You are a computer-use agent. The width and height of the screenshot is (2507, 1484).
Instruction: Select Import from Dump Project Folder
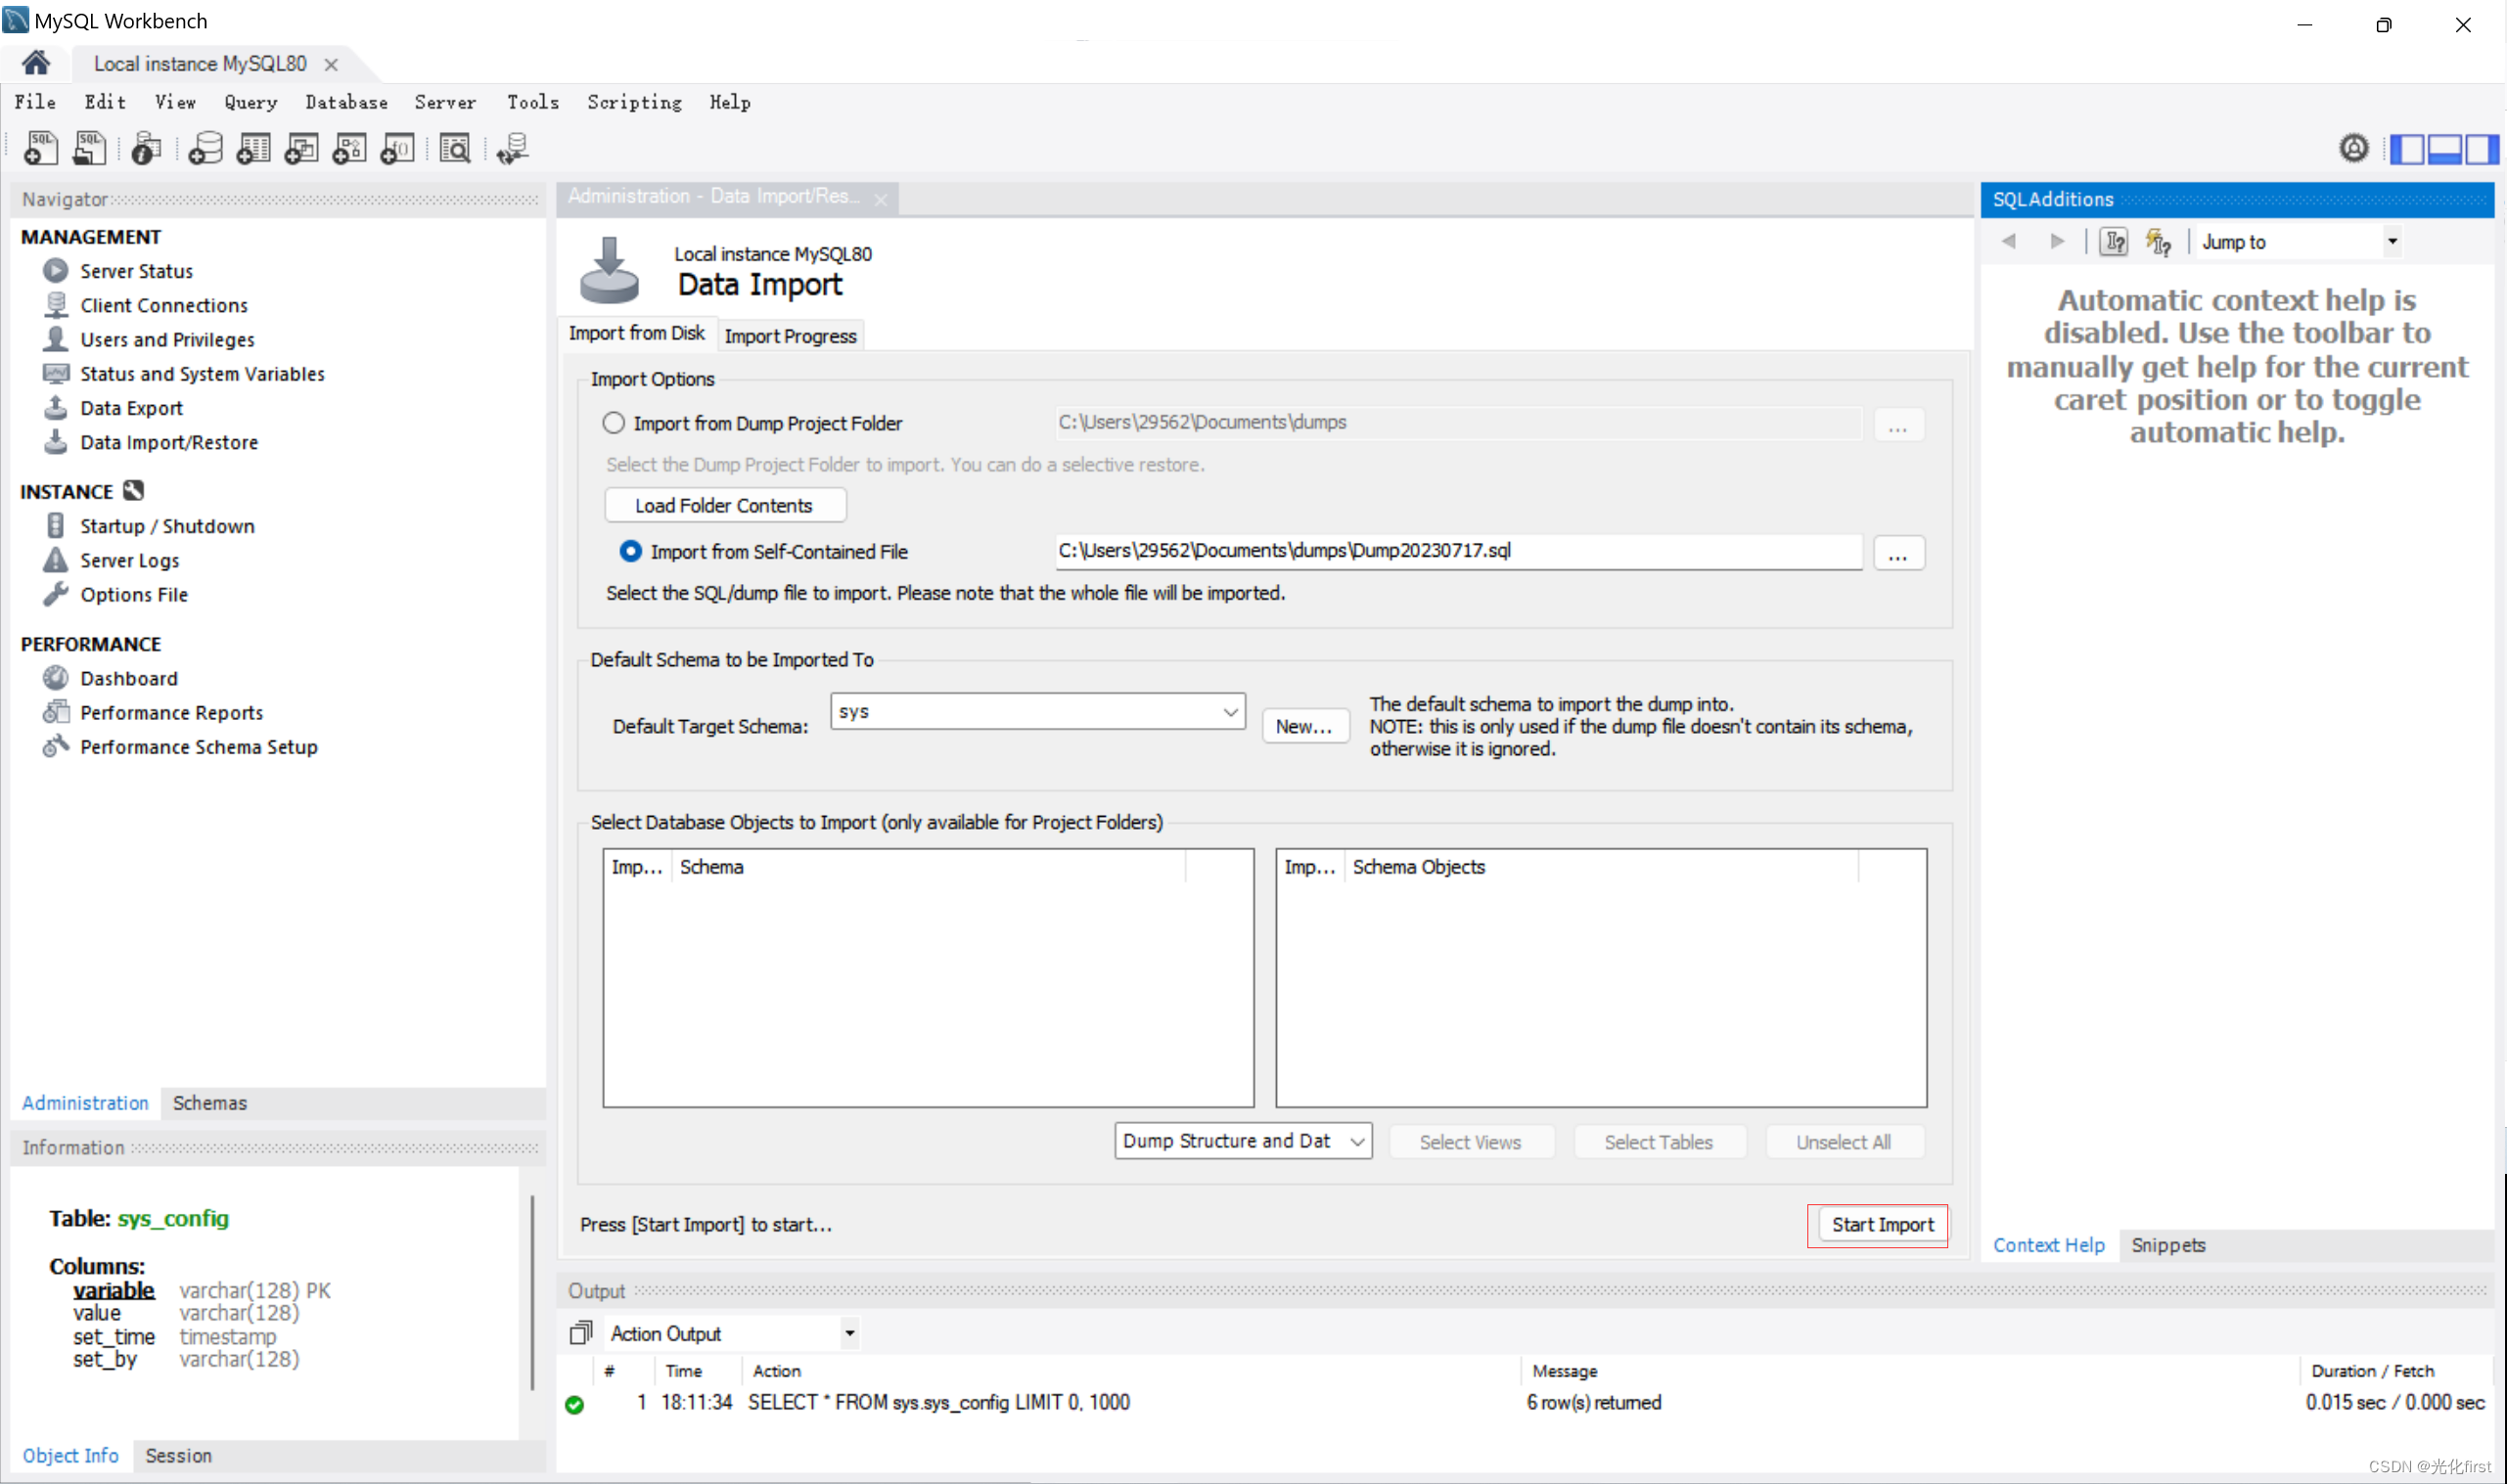(x=613, y=423)
